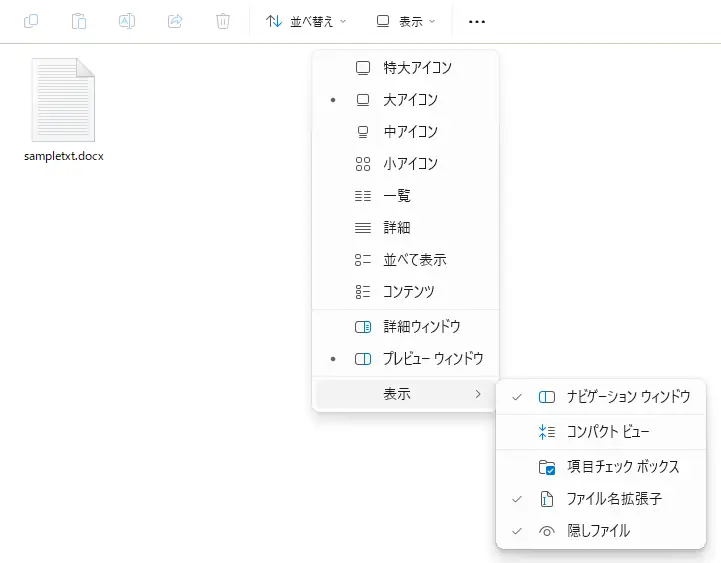
Task: Enable 項目チェック ボックス option
Action: [x=601, y=466]
